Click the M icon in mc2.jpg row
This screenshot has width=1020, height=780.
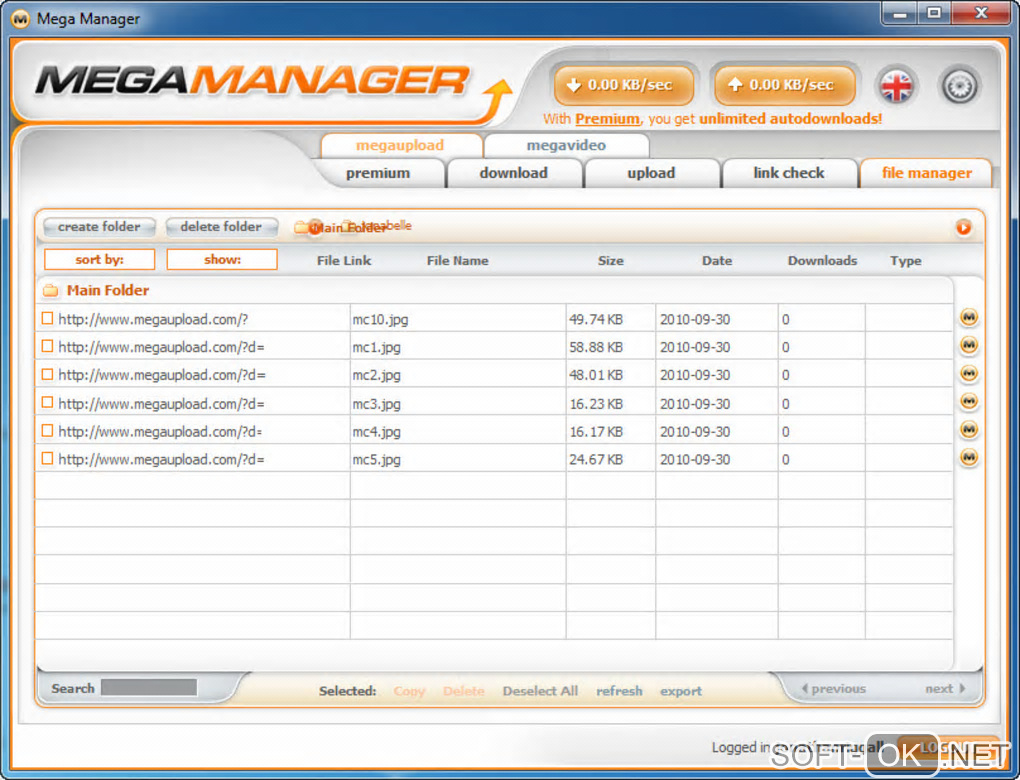tap(969, 373)
